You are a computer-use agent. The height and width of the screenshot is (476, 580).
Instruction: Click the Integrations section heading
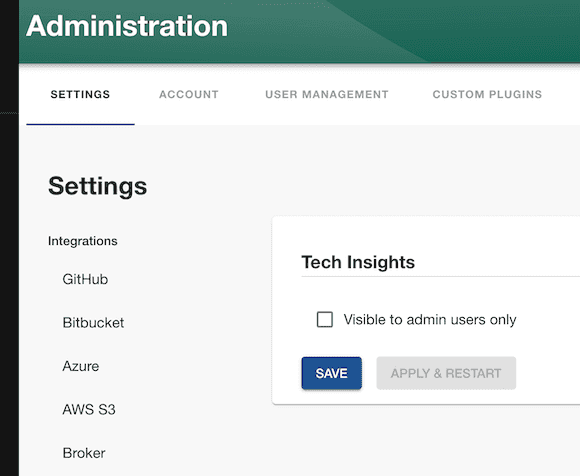pos(82,241)
